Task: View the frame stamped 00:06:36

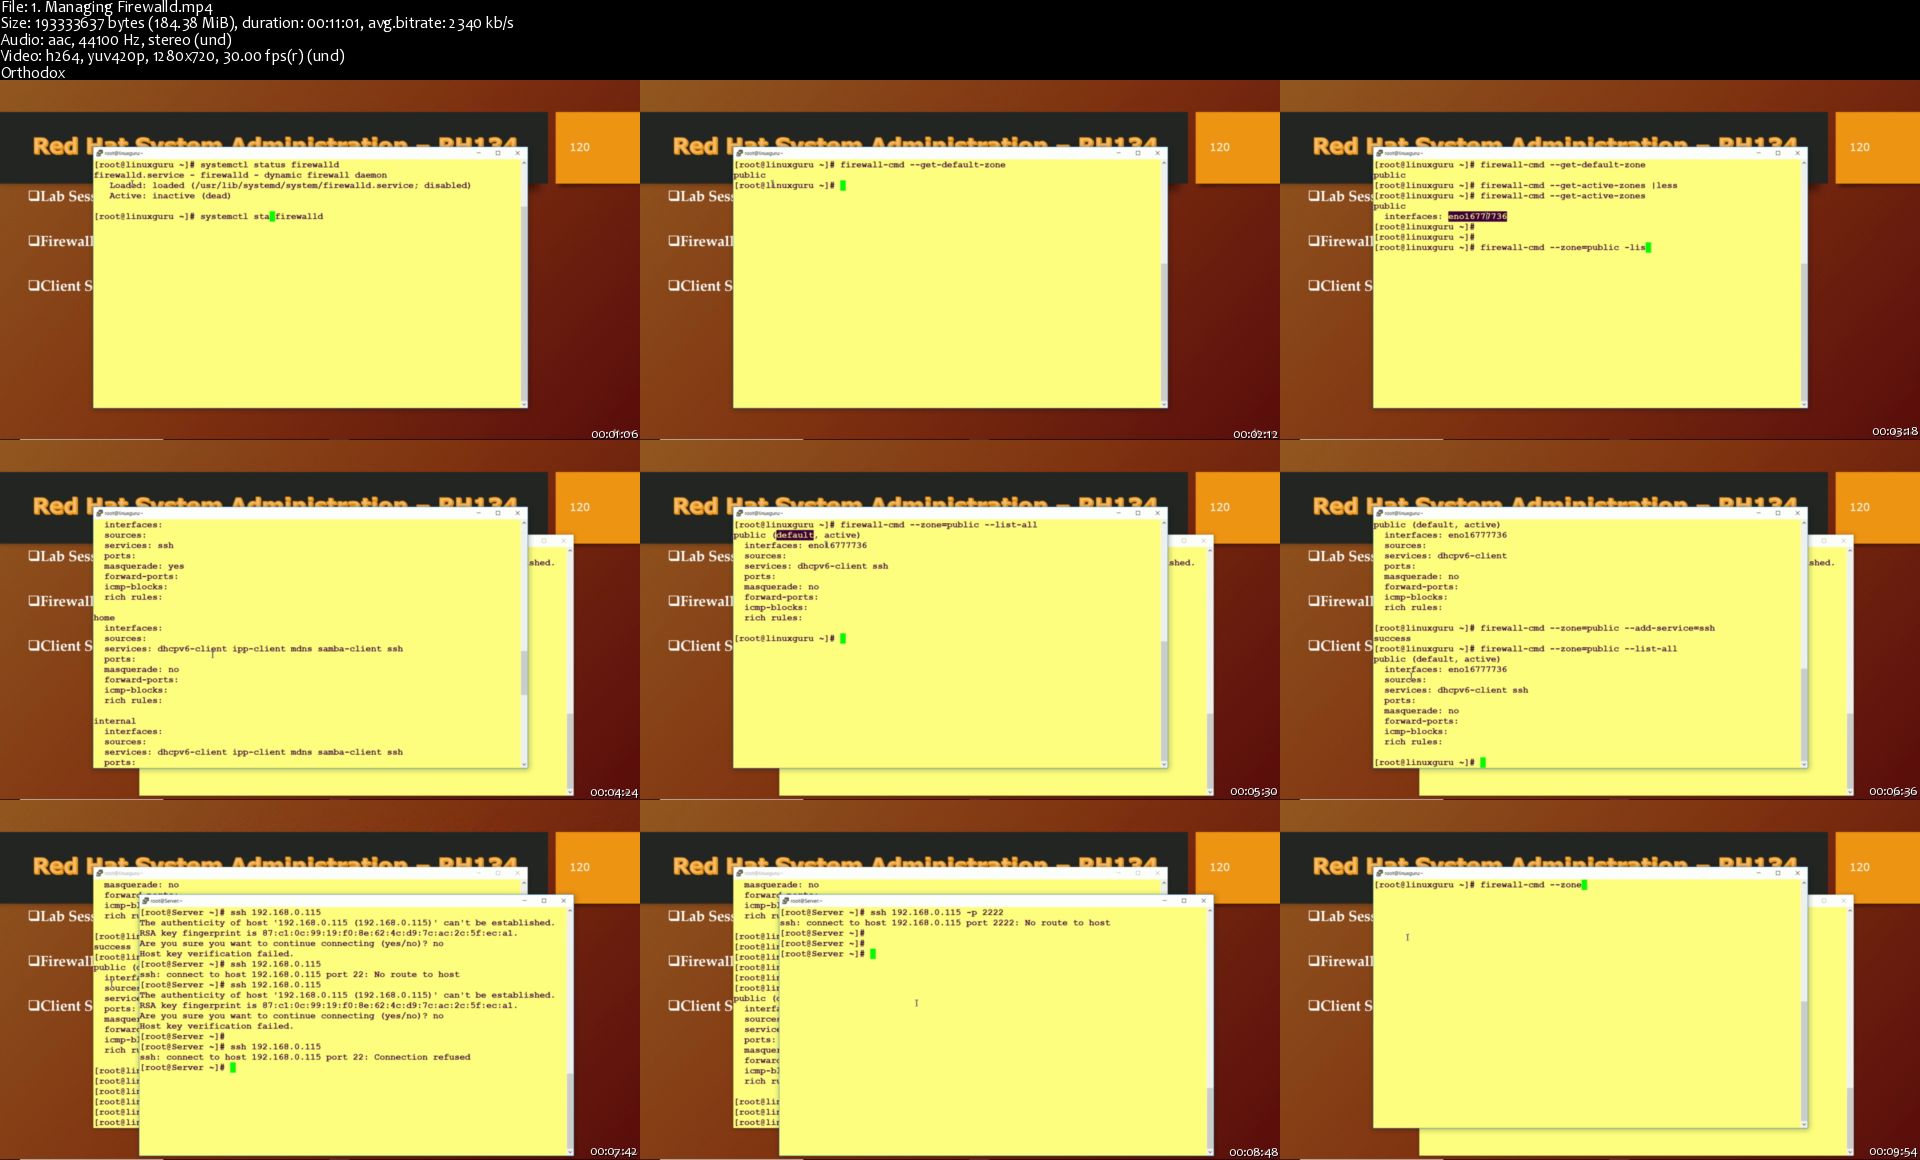Action: point(1600,620)
